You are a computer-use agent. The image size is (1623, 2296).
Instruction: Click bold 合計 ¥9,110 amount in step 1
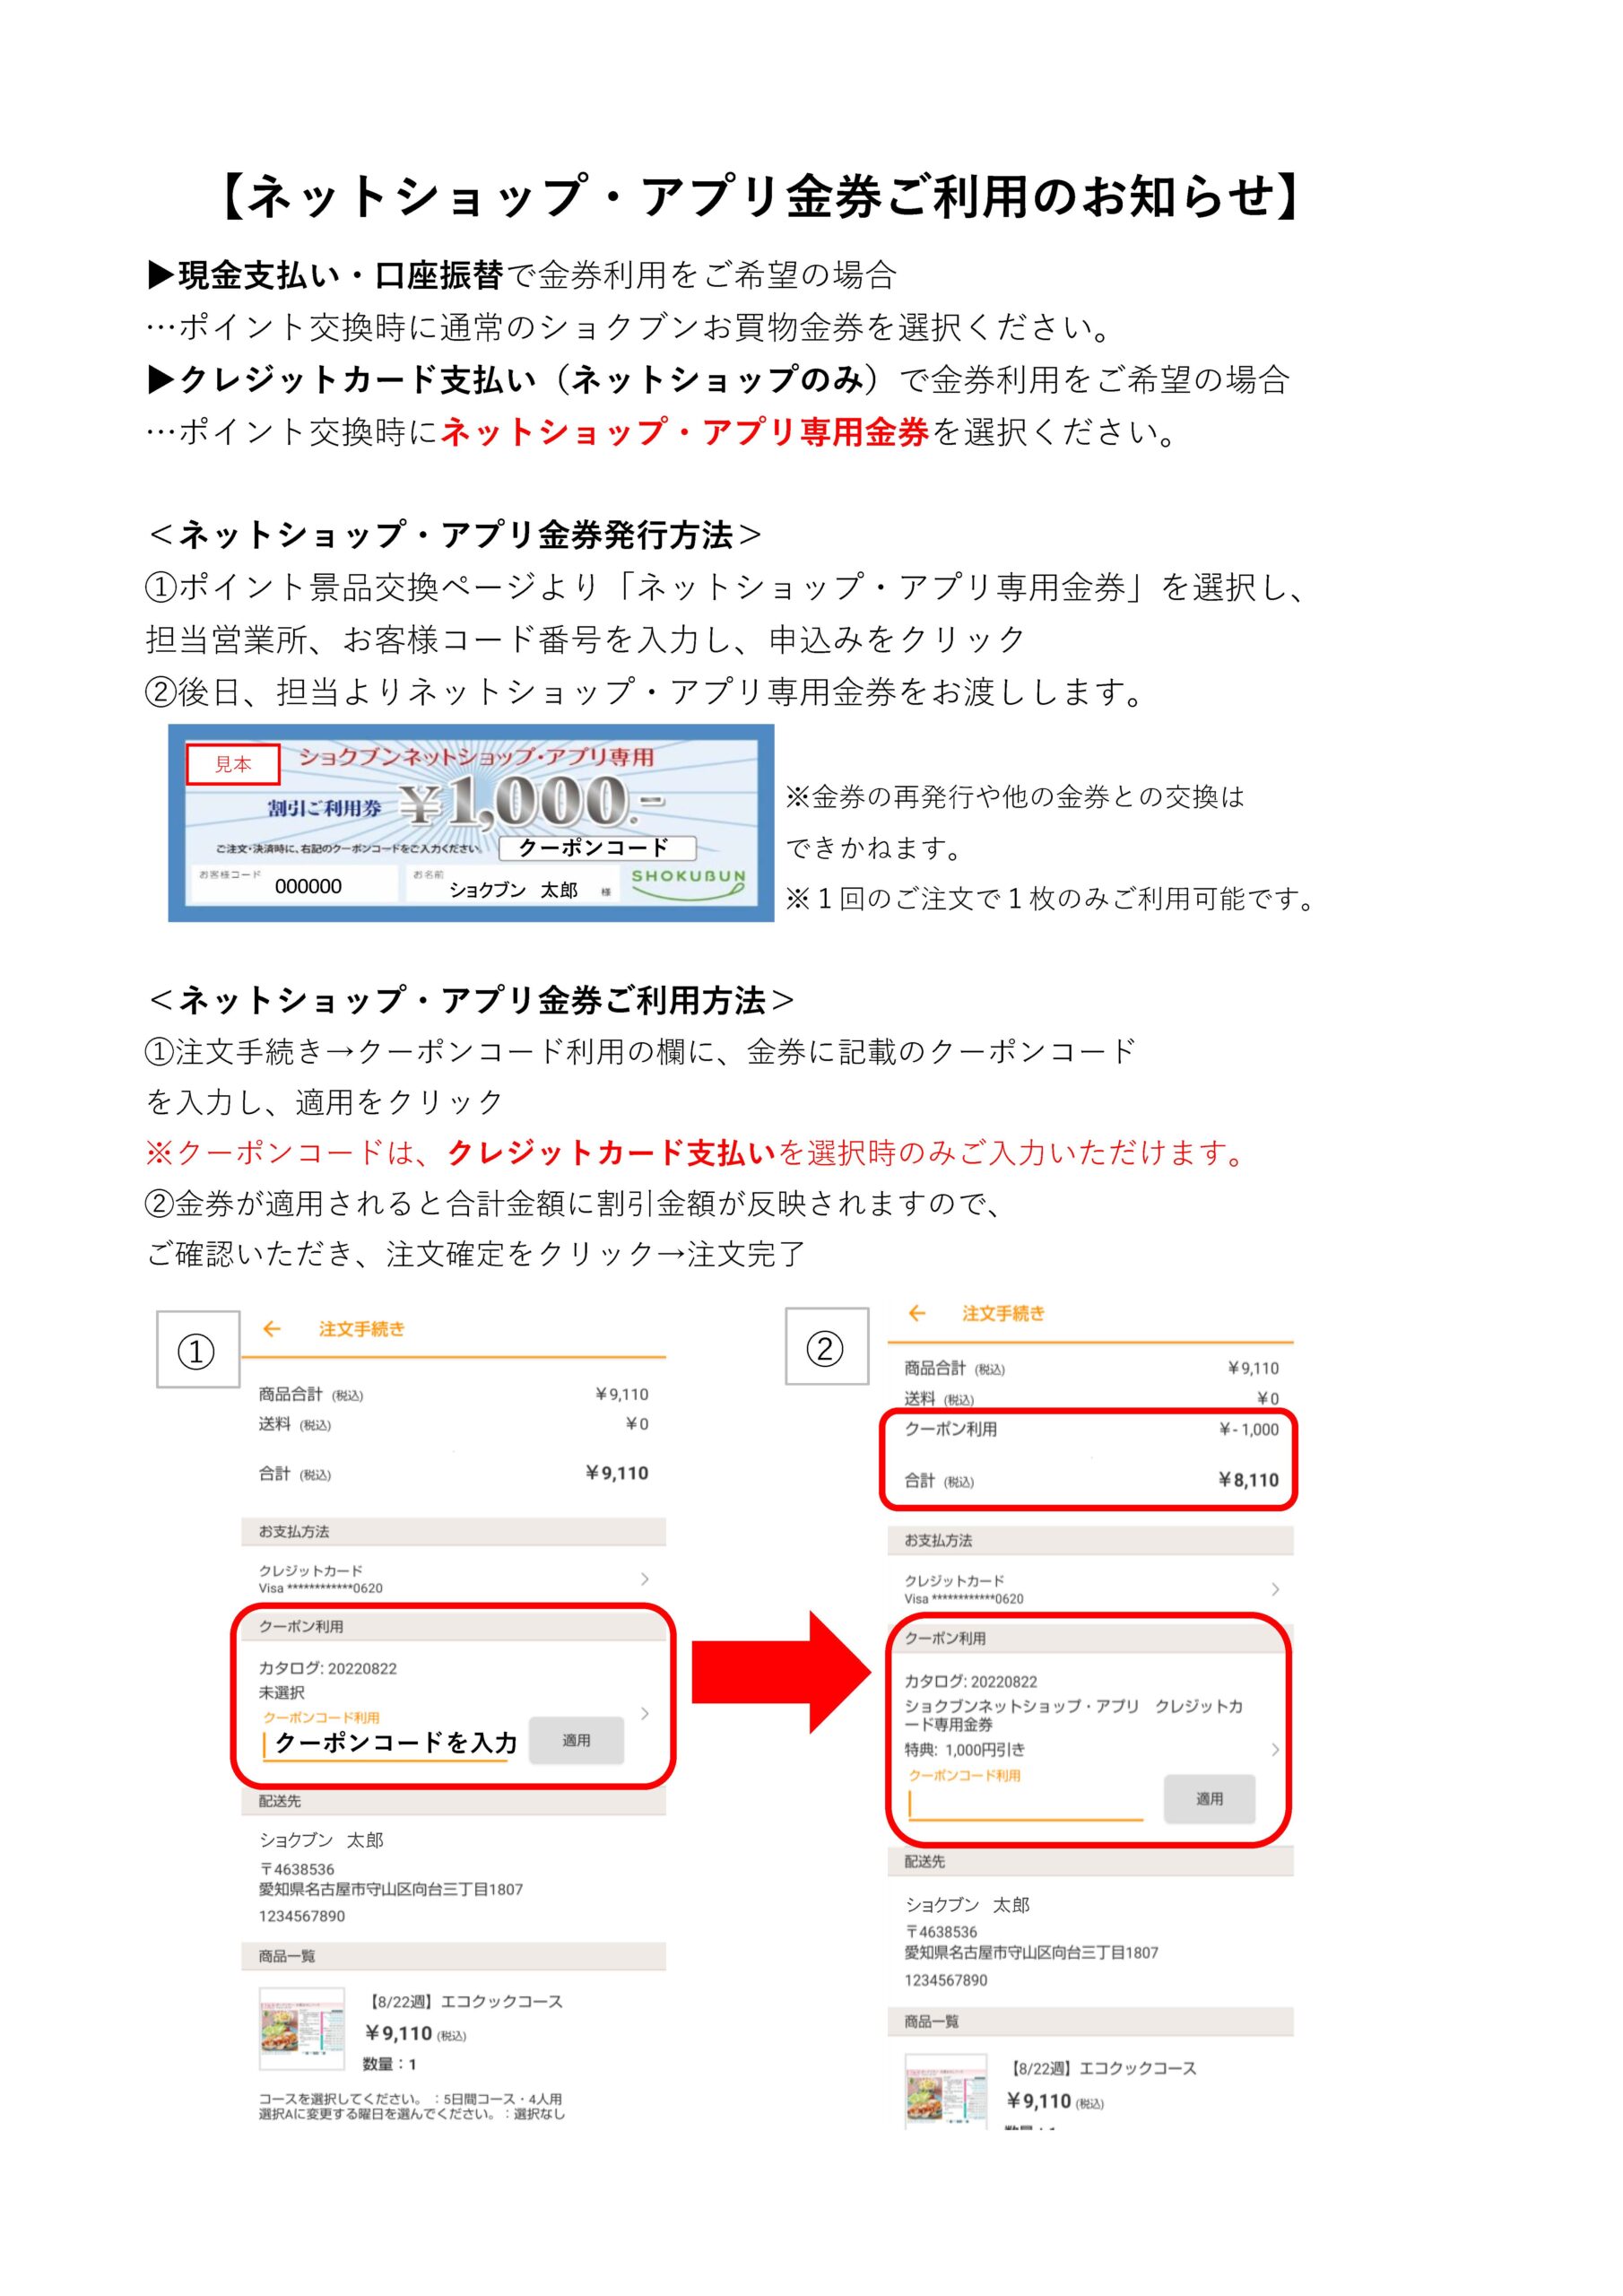click(x=617, y=1473)
